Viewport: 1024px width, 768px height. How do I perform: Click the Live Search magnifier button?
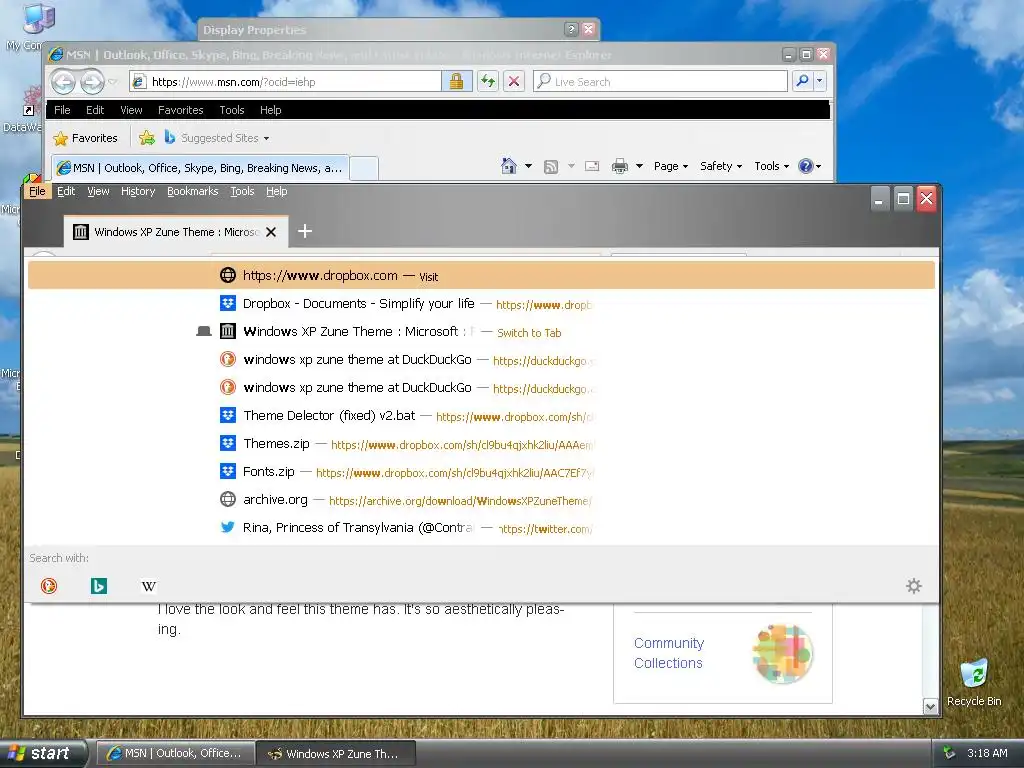pos(802,81)
